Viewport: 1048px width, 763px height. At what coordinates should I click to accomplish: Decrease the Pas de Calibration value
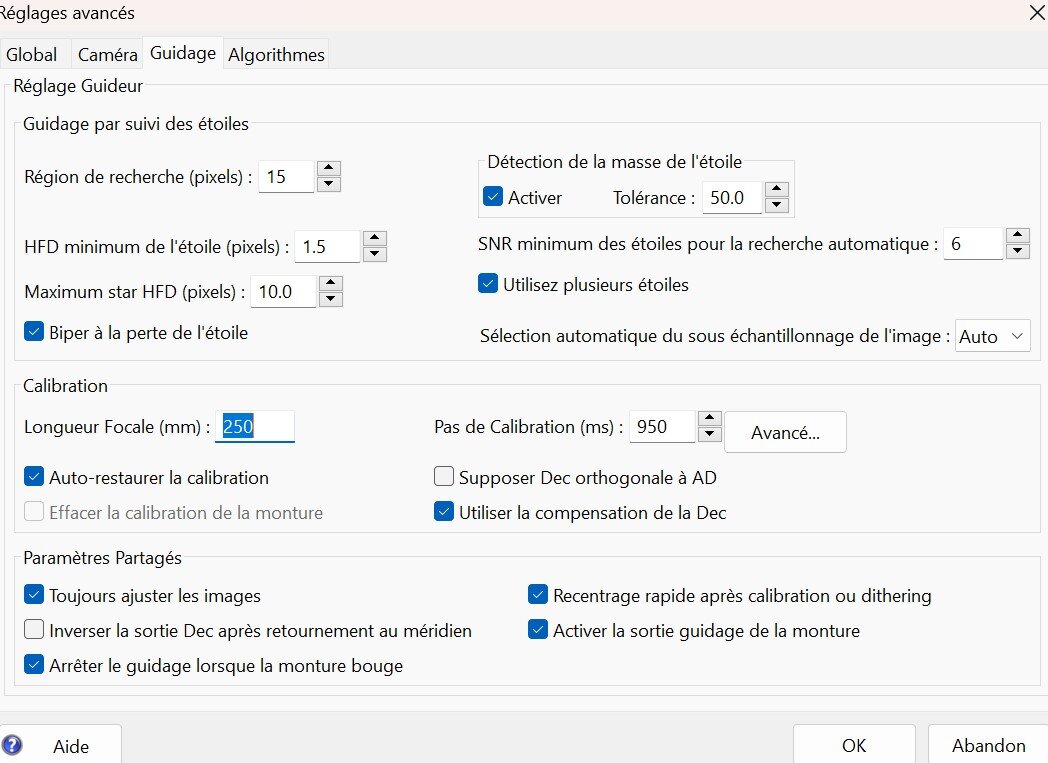coord(709,434)
